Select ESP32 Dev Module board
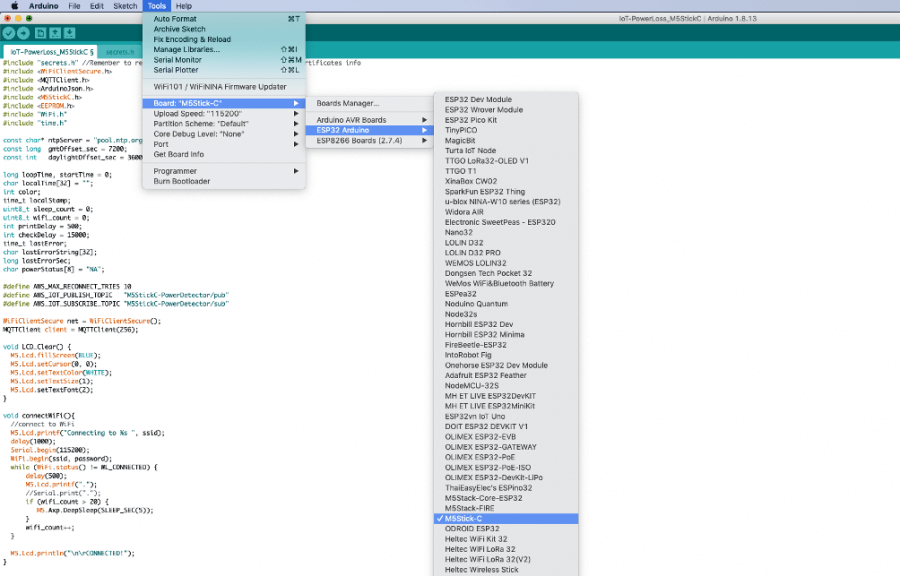This screenshot has height=576, width=900. (x=506, y=99)
